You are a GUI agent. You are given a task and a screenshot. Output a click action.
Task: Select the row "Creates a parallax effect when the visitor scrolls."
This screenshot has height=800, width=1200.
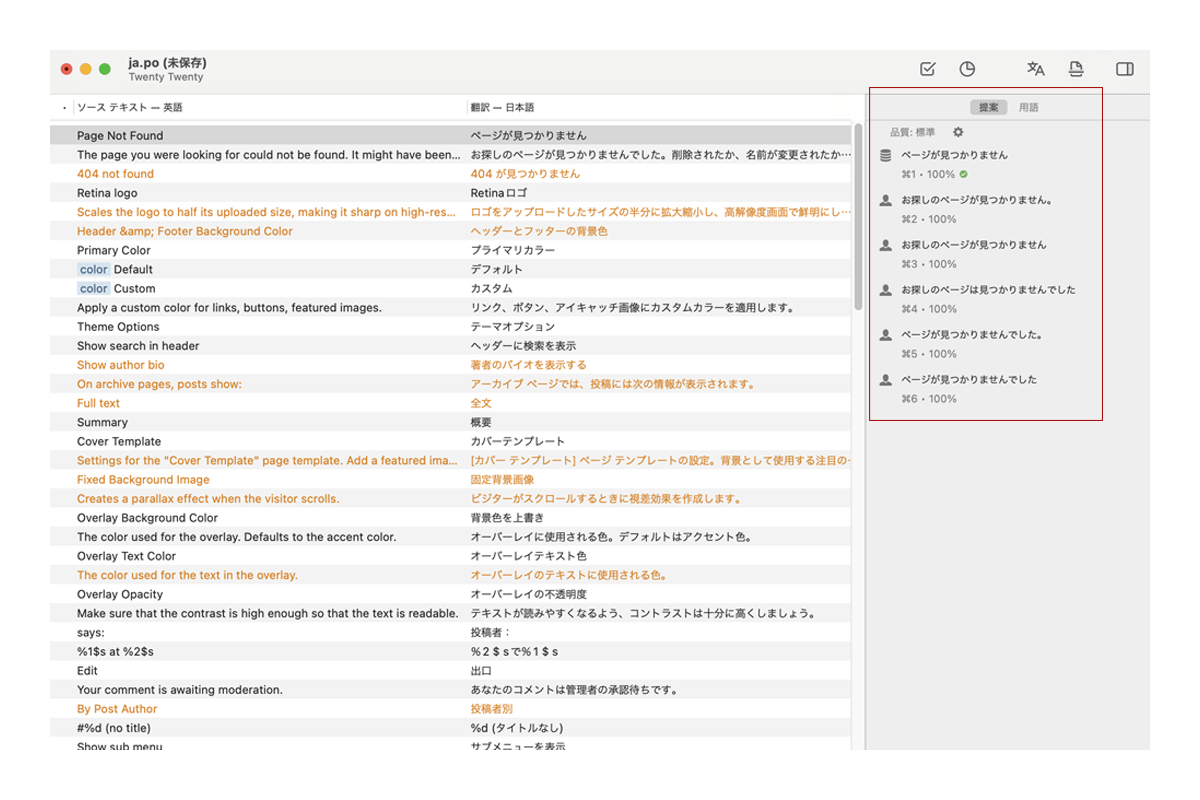(x=451, y=498)
